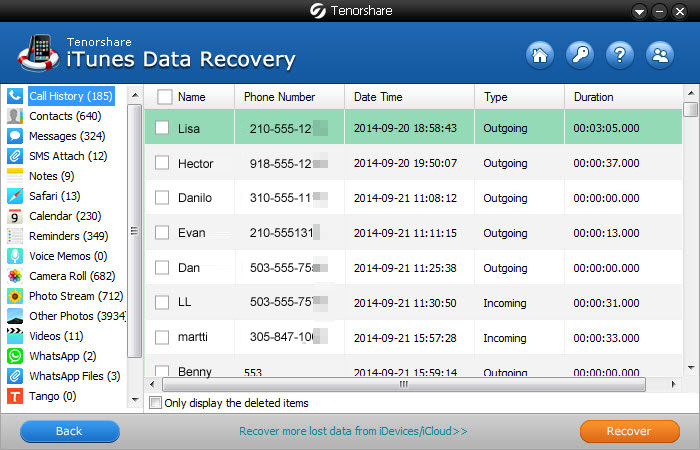Viewport: 700px width, 450px height.
Task: Click the table vertical scrollbar thumb
Action: tap(691, 109)
